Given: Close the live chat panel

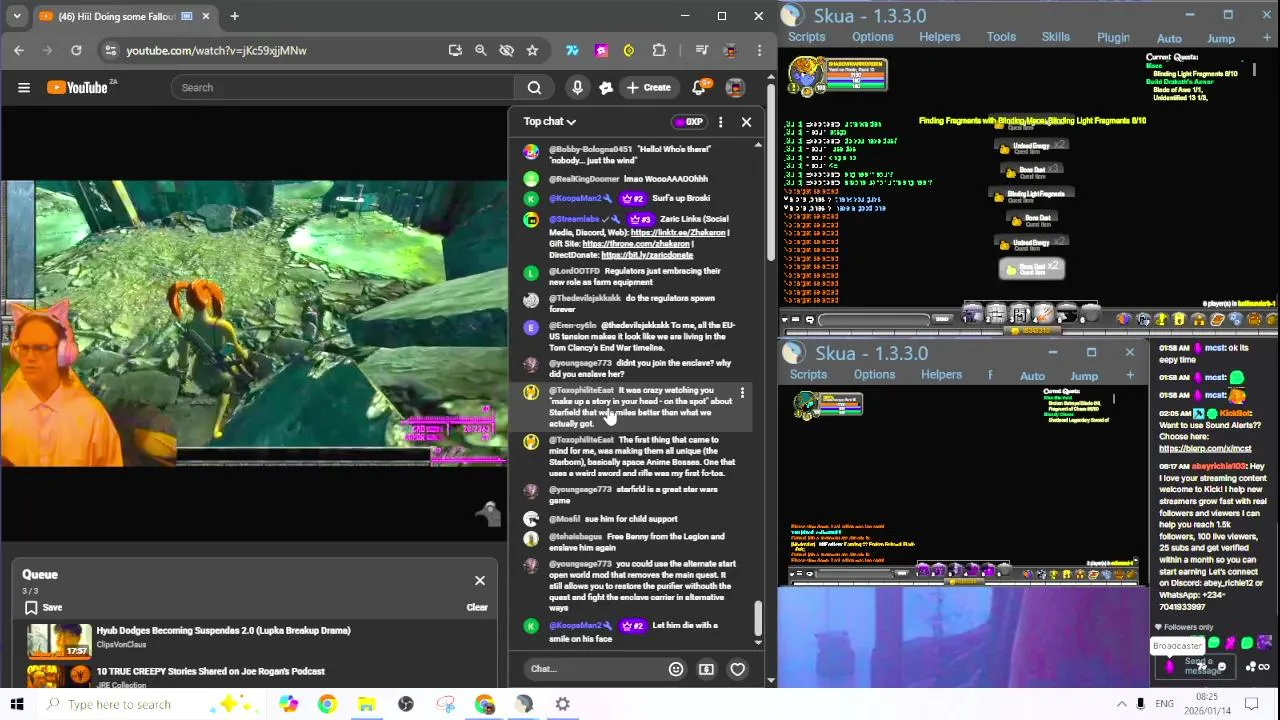Looking at the screenshot, I should (x=746, y=122).
